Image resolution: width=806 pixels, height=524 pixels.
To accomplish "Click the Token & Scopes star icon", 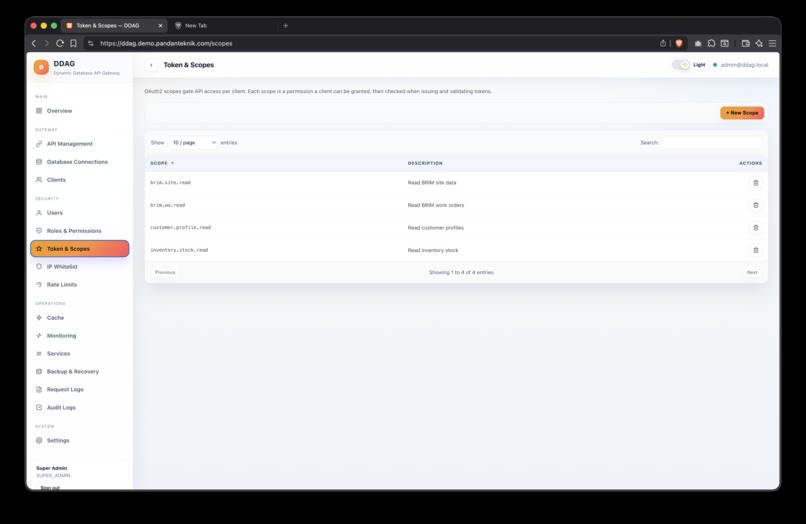I will coord(39,249).
